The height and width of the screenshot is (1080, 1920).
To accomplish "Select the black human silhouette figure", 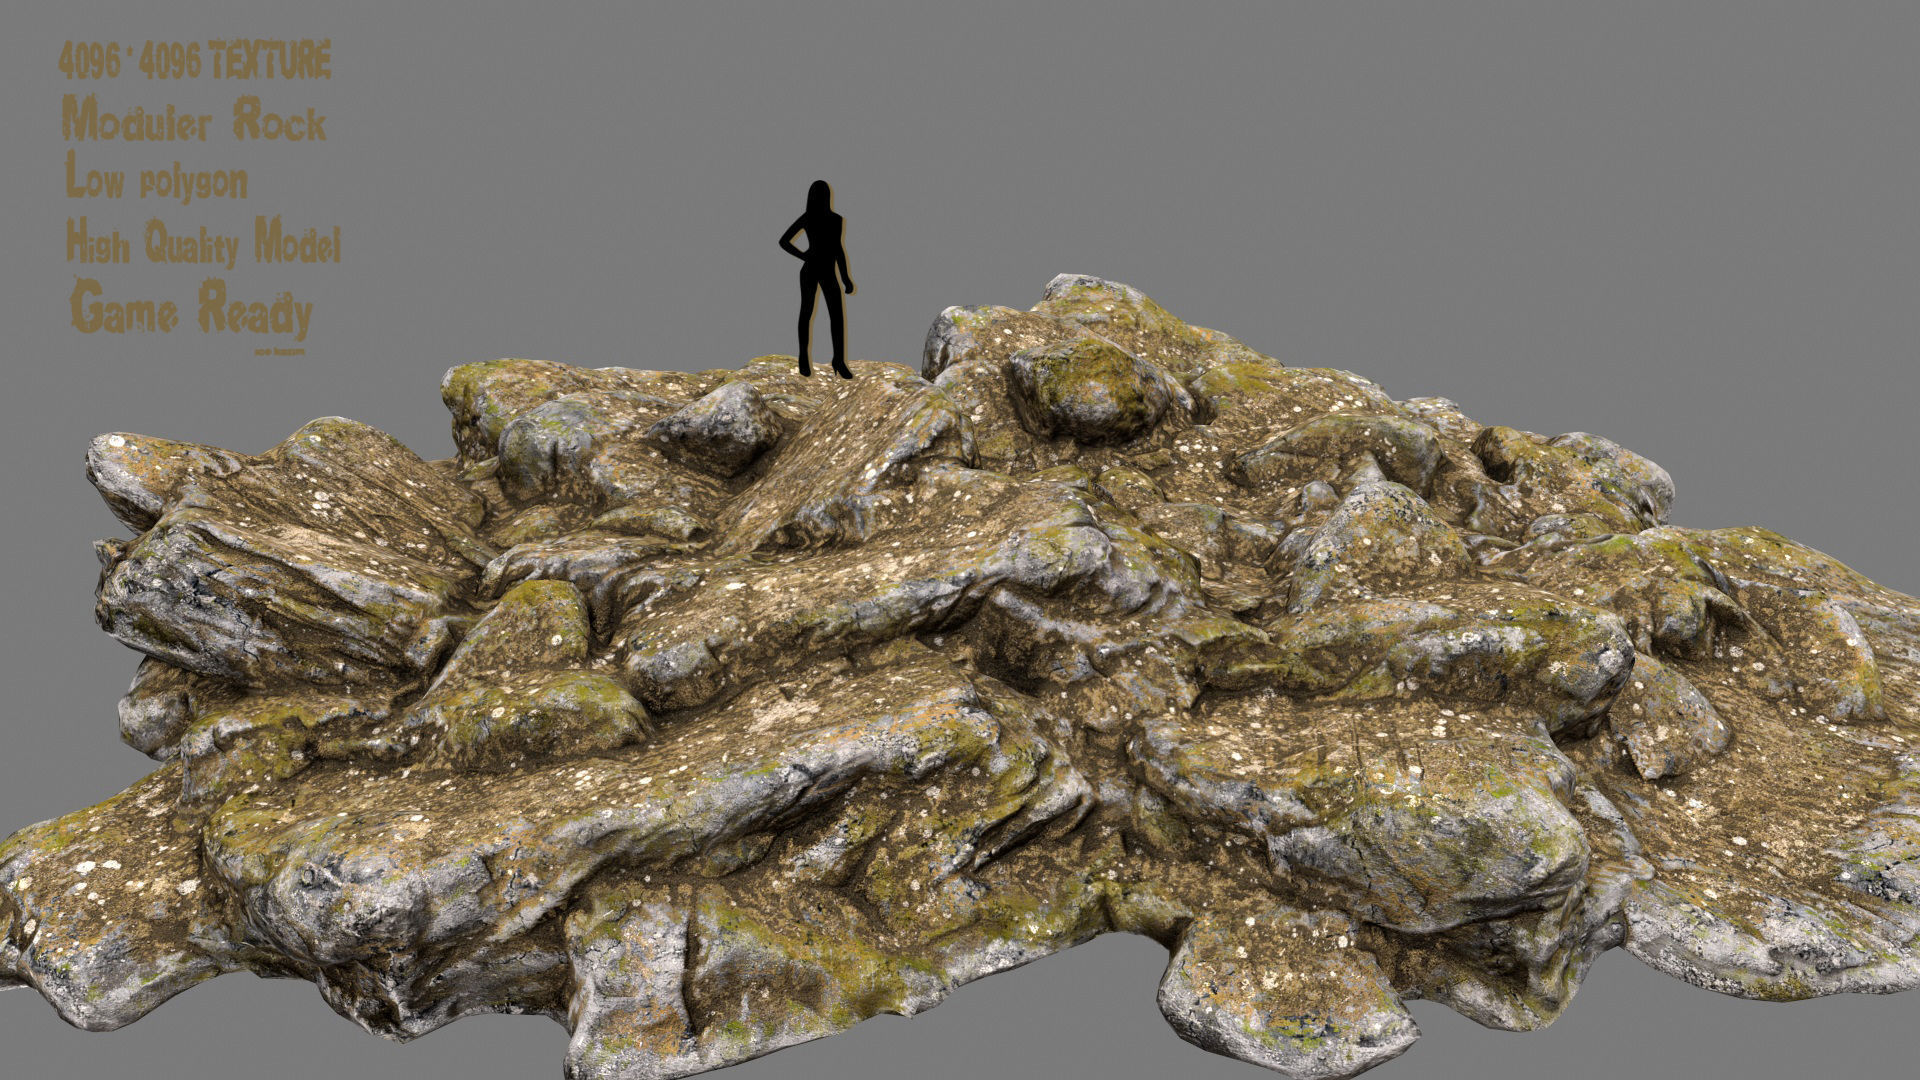I will [816, 279].
